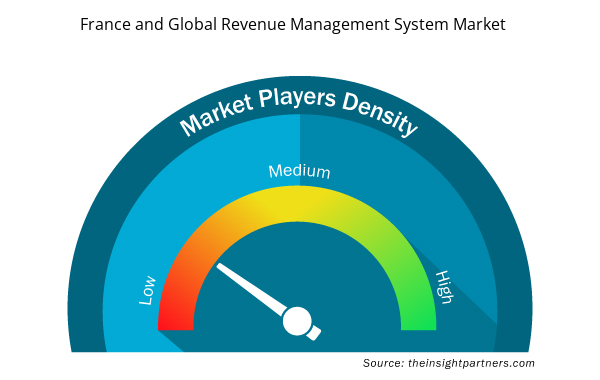Click the 'High' label
600x380 pixels.
(x=445, y=287)
